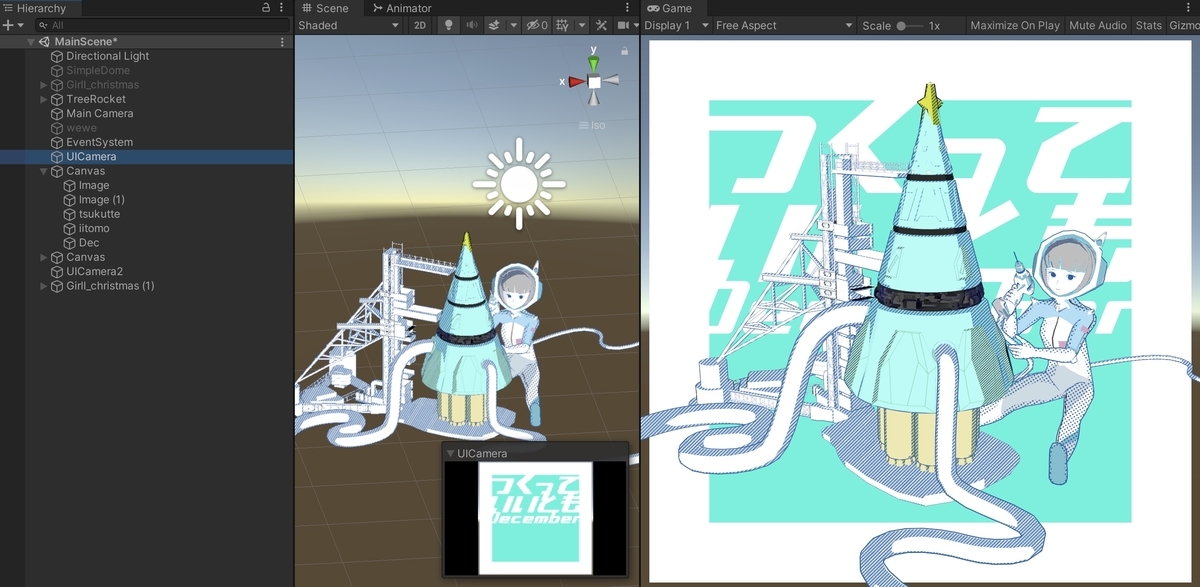1200x587 pixels.
Task: Toggle Mute Audio in the Game view
Action: pos(1098,25)
